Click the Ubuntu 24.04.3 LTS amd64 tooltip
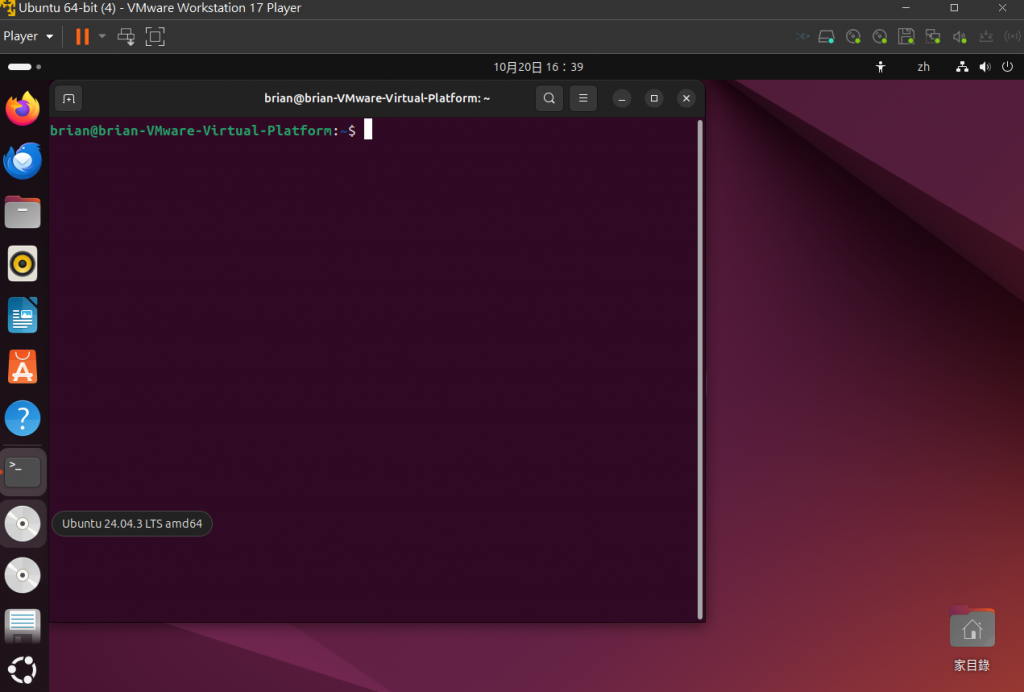Image resolution: width=1024 pixels, height=692 pixels. tap(132, 524)
